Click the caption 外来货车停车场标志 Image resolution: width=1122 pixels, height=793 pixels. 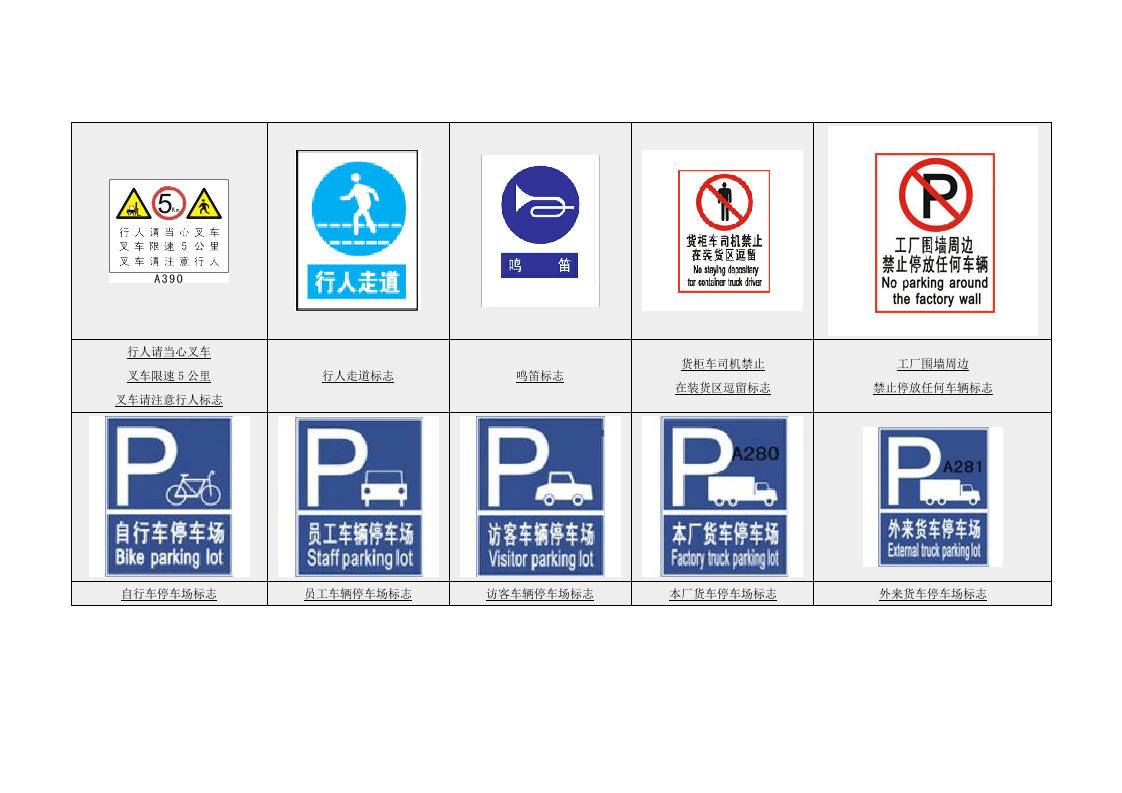[x=933, y=594]
